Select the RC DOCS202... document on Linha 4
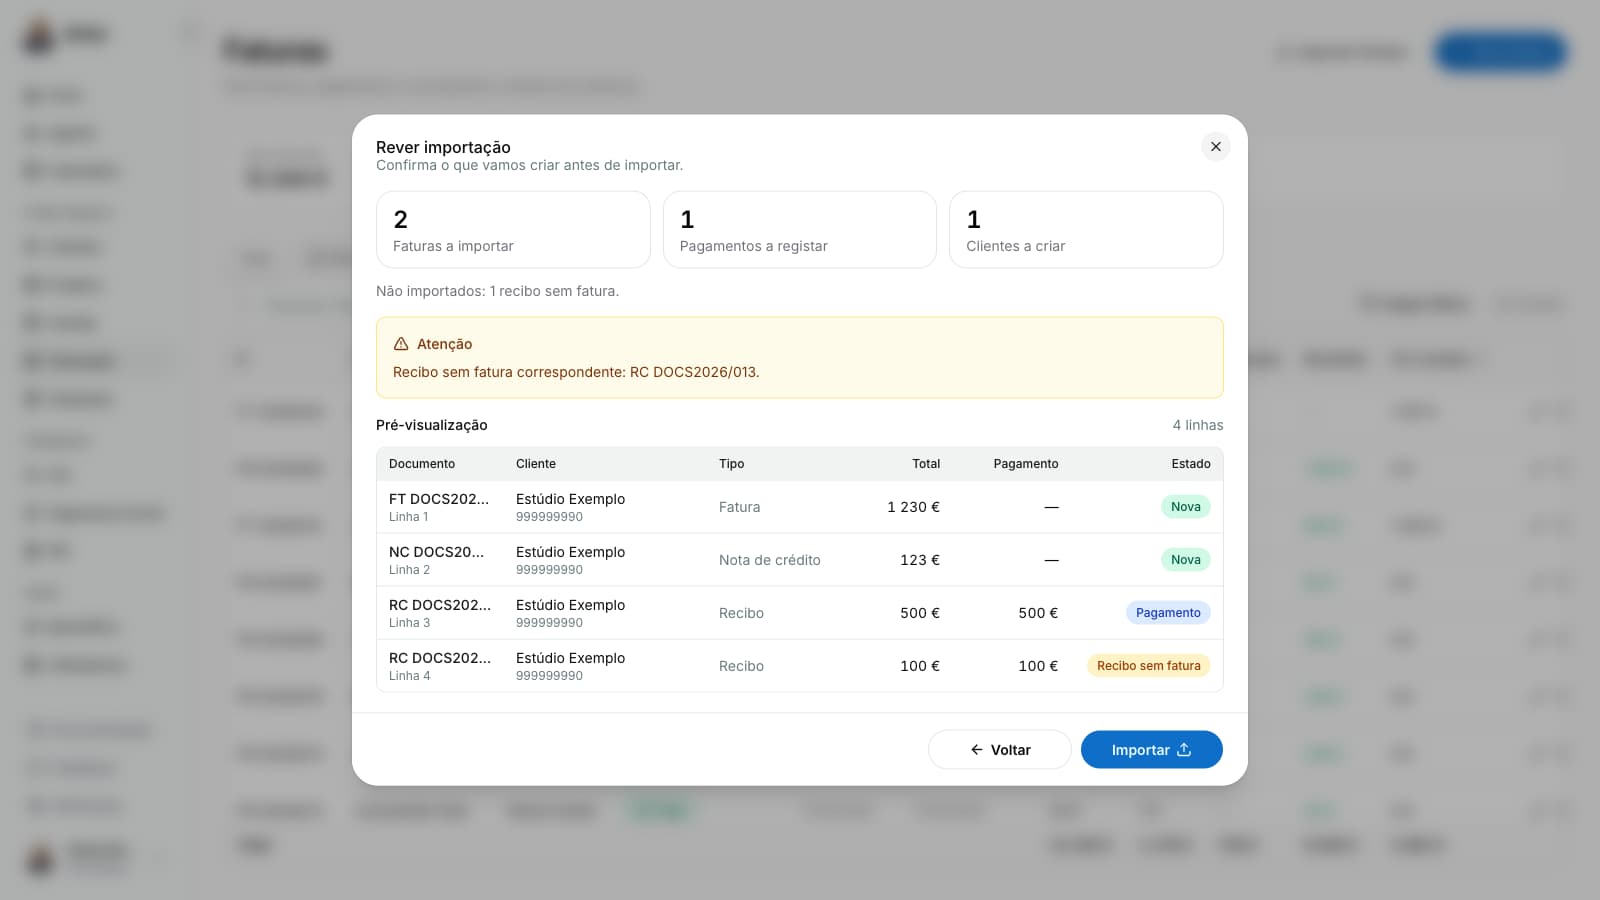The width and height of the screenshot is (1600, 900). [440, 658]
